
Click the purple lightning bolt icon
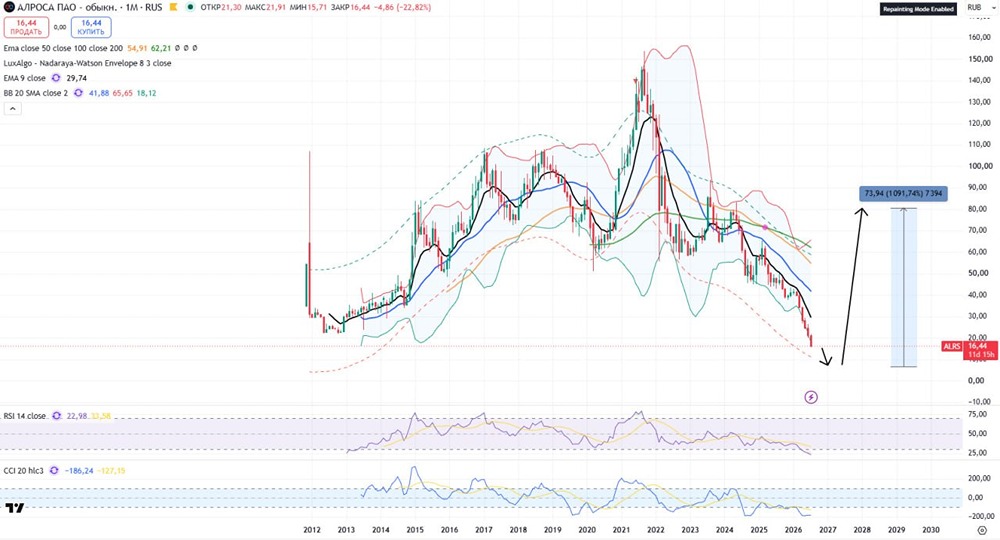coord(811,397)
